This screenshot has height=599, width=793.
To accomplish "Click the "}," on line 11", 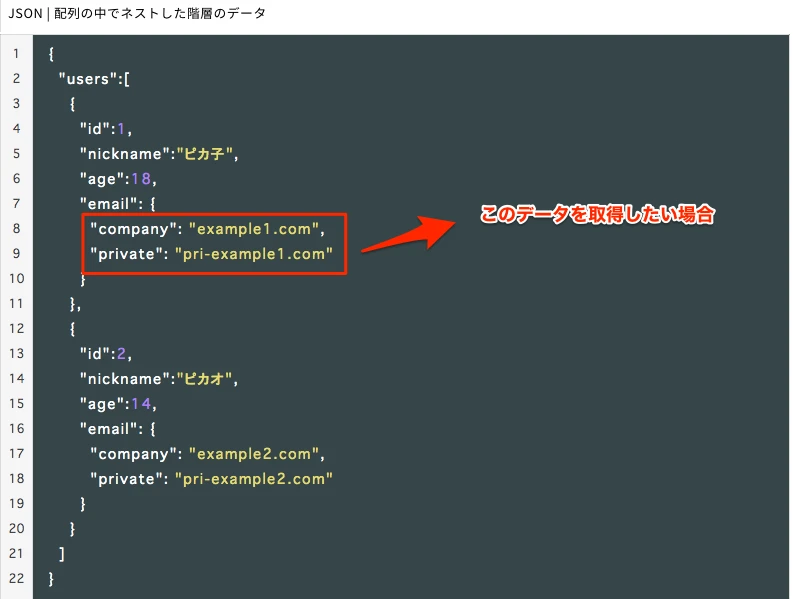I will 75,304.
